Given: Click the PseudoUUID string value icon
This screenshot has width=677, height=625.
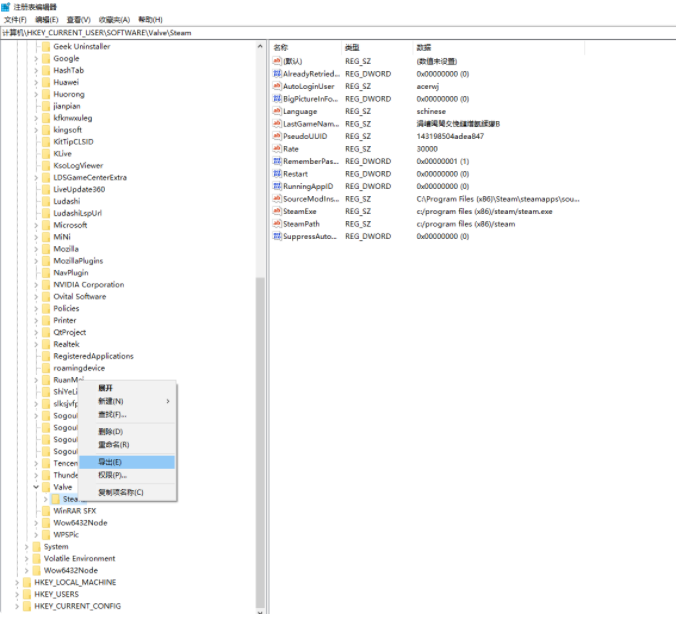Looking at the screenshot, I should [277, 136].
